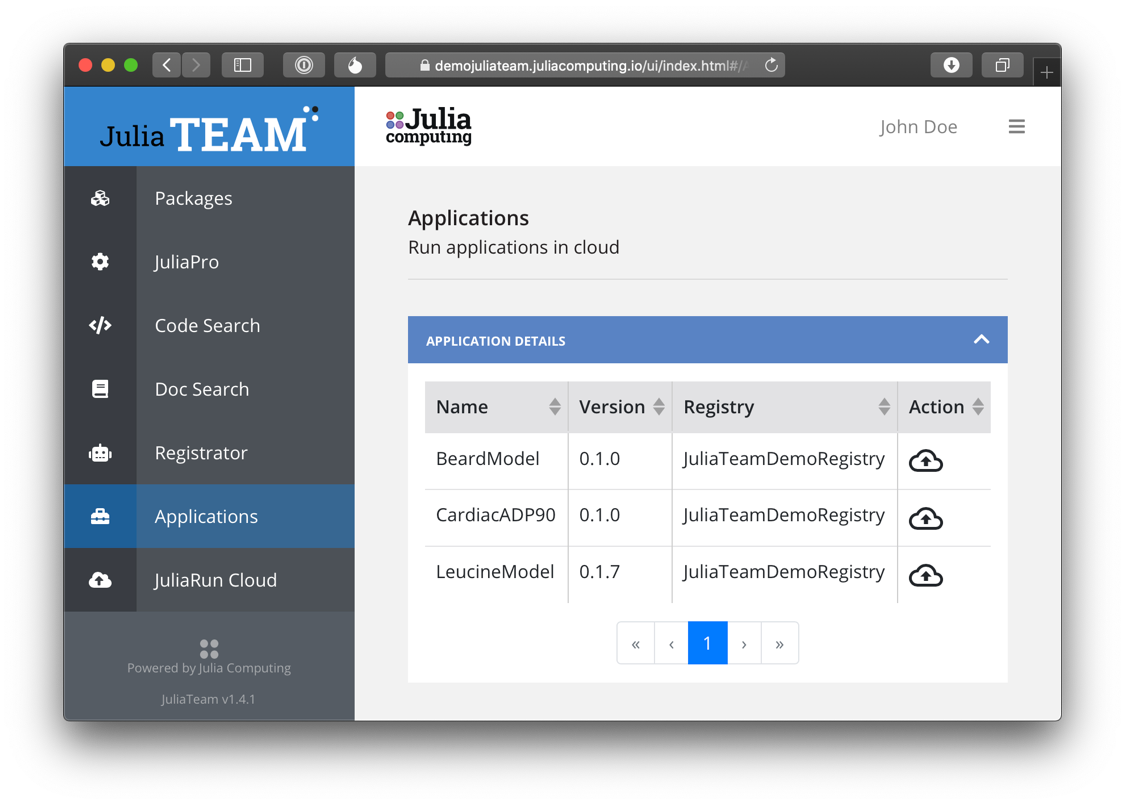The height and width of the screenshot is (805, 1125).
Task: Click the JuliaTeam v1.4.1 version label
Action: (208, 700)
